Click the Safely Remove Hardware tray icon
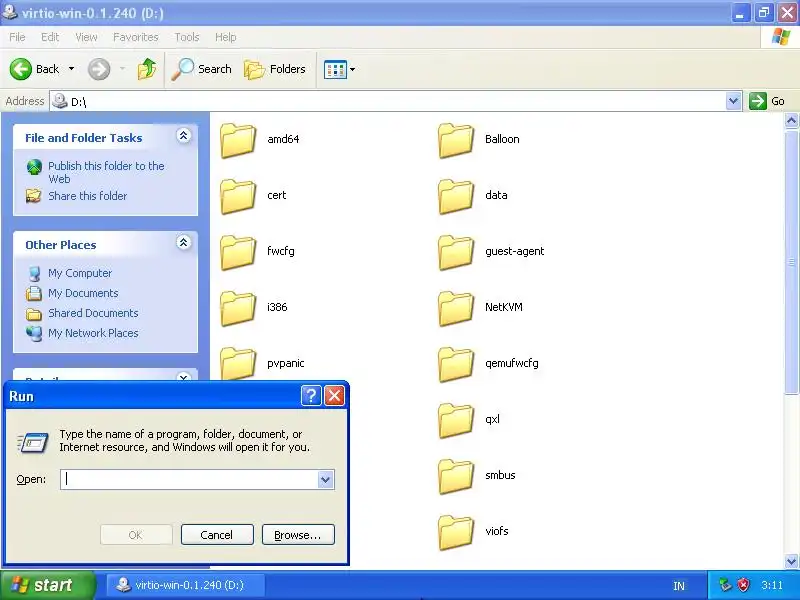This screenshot has height=600, width=800. click(x=725, y=585)
